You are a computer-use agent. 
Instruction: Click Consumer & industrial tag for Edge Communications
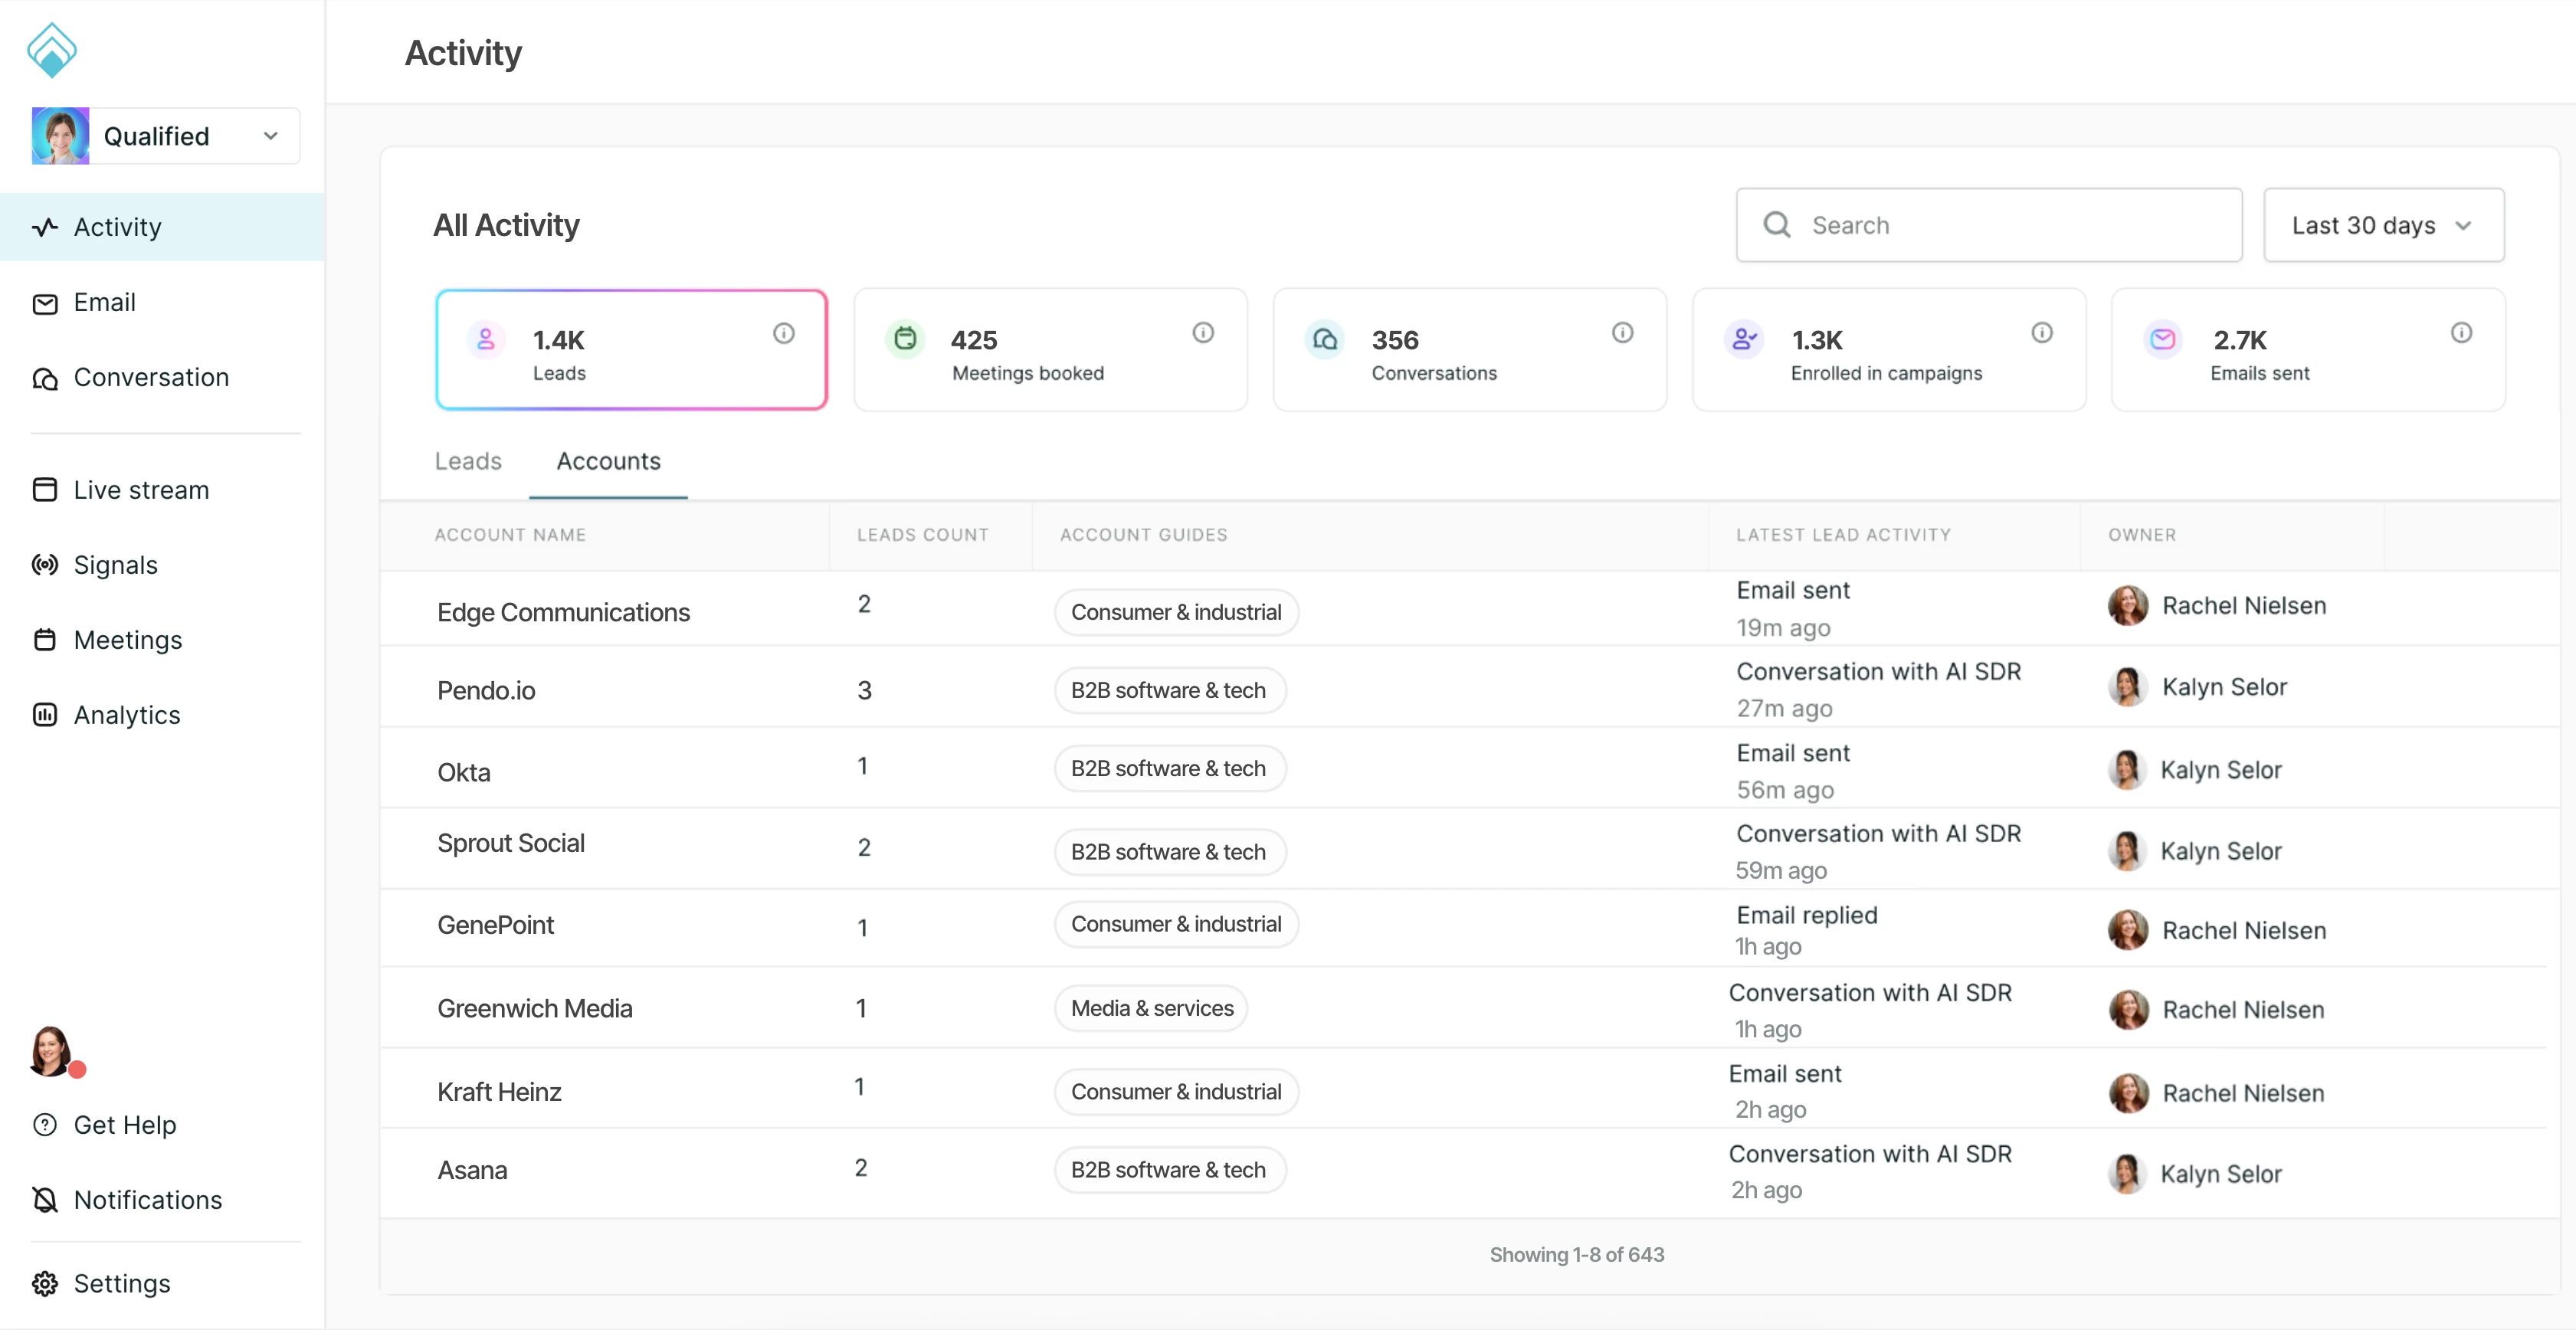(1176, 612)
